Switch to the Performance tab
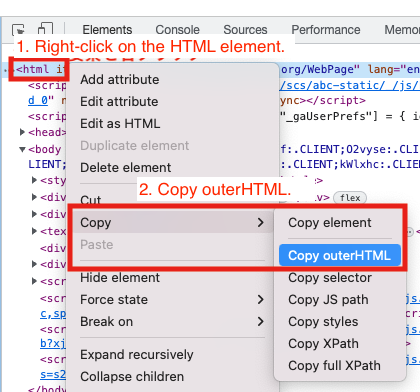This screenshot has width=420, height=392. [326, 30]
